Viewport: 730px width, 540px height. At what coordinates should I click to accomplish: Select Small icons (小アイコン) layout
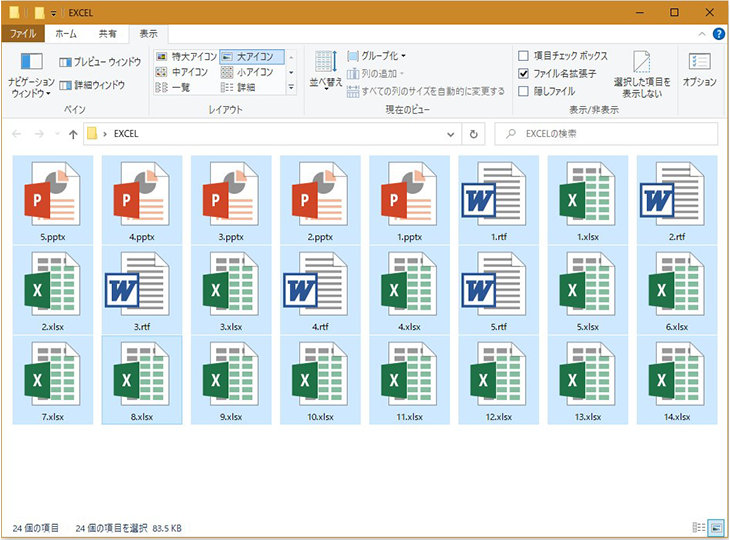[247, 72]
